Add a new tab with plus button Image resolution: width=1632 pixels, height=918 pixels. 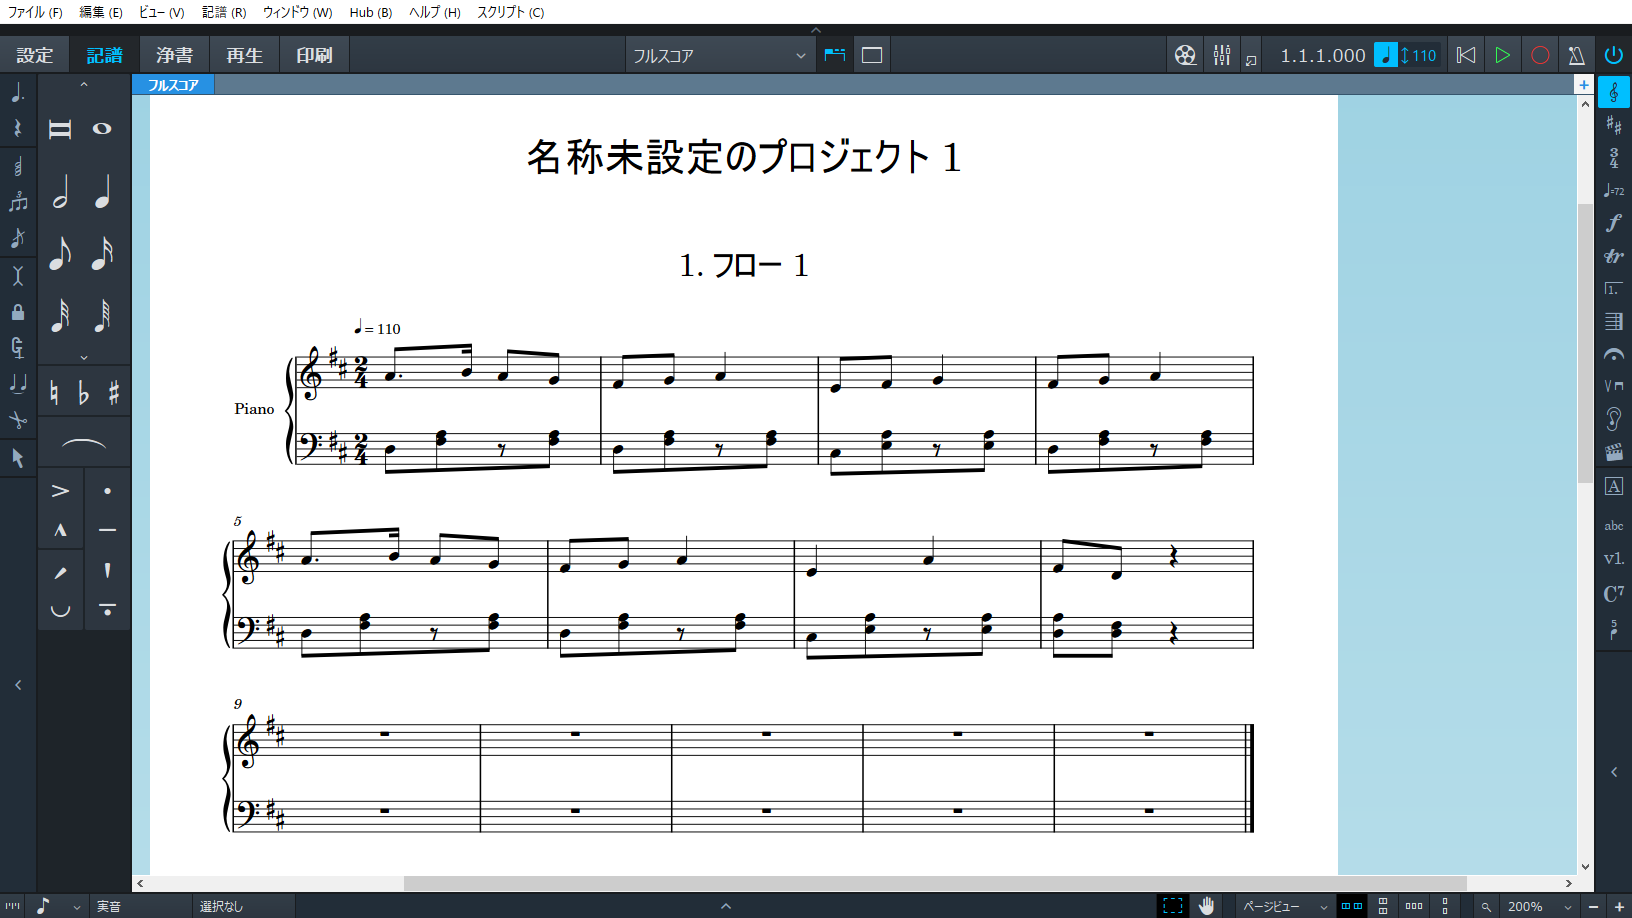(x=1584, y=85)
